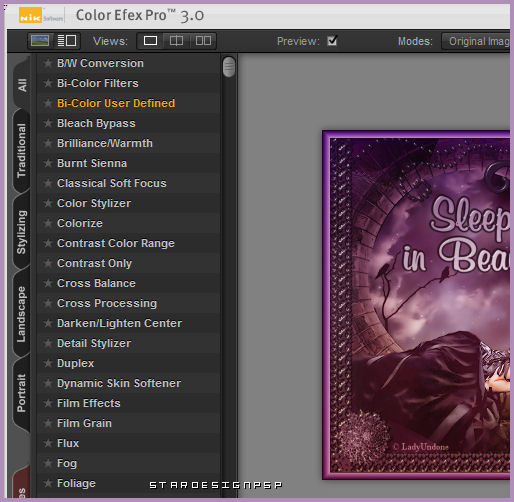The image size is (514, 502).
Task: Select the Foliage filter
Action: point(129,483)
